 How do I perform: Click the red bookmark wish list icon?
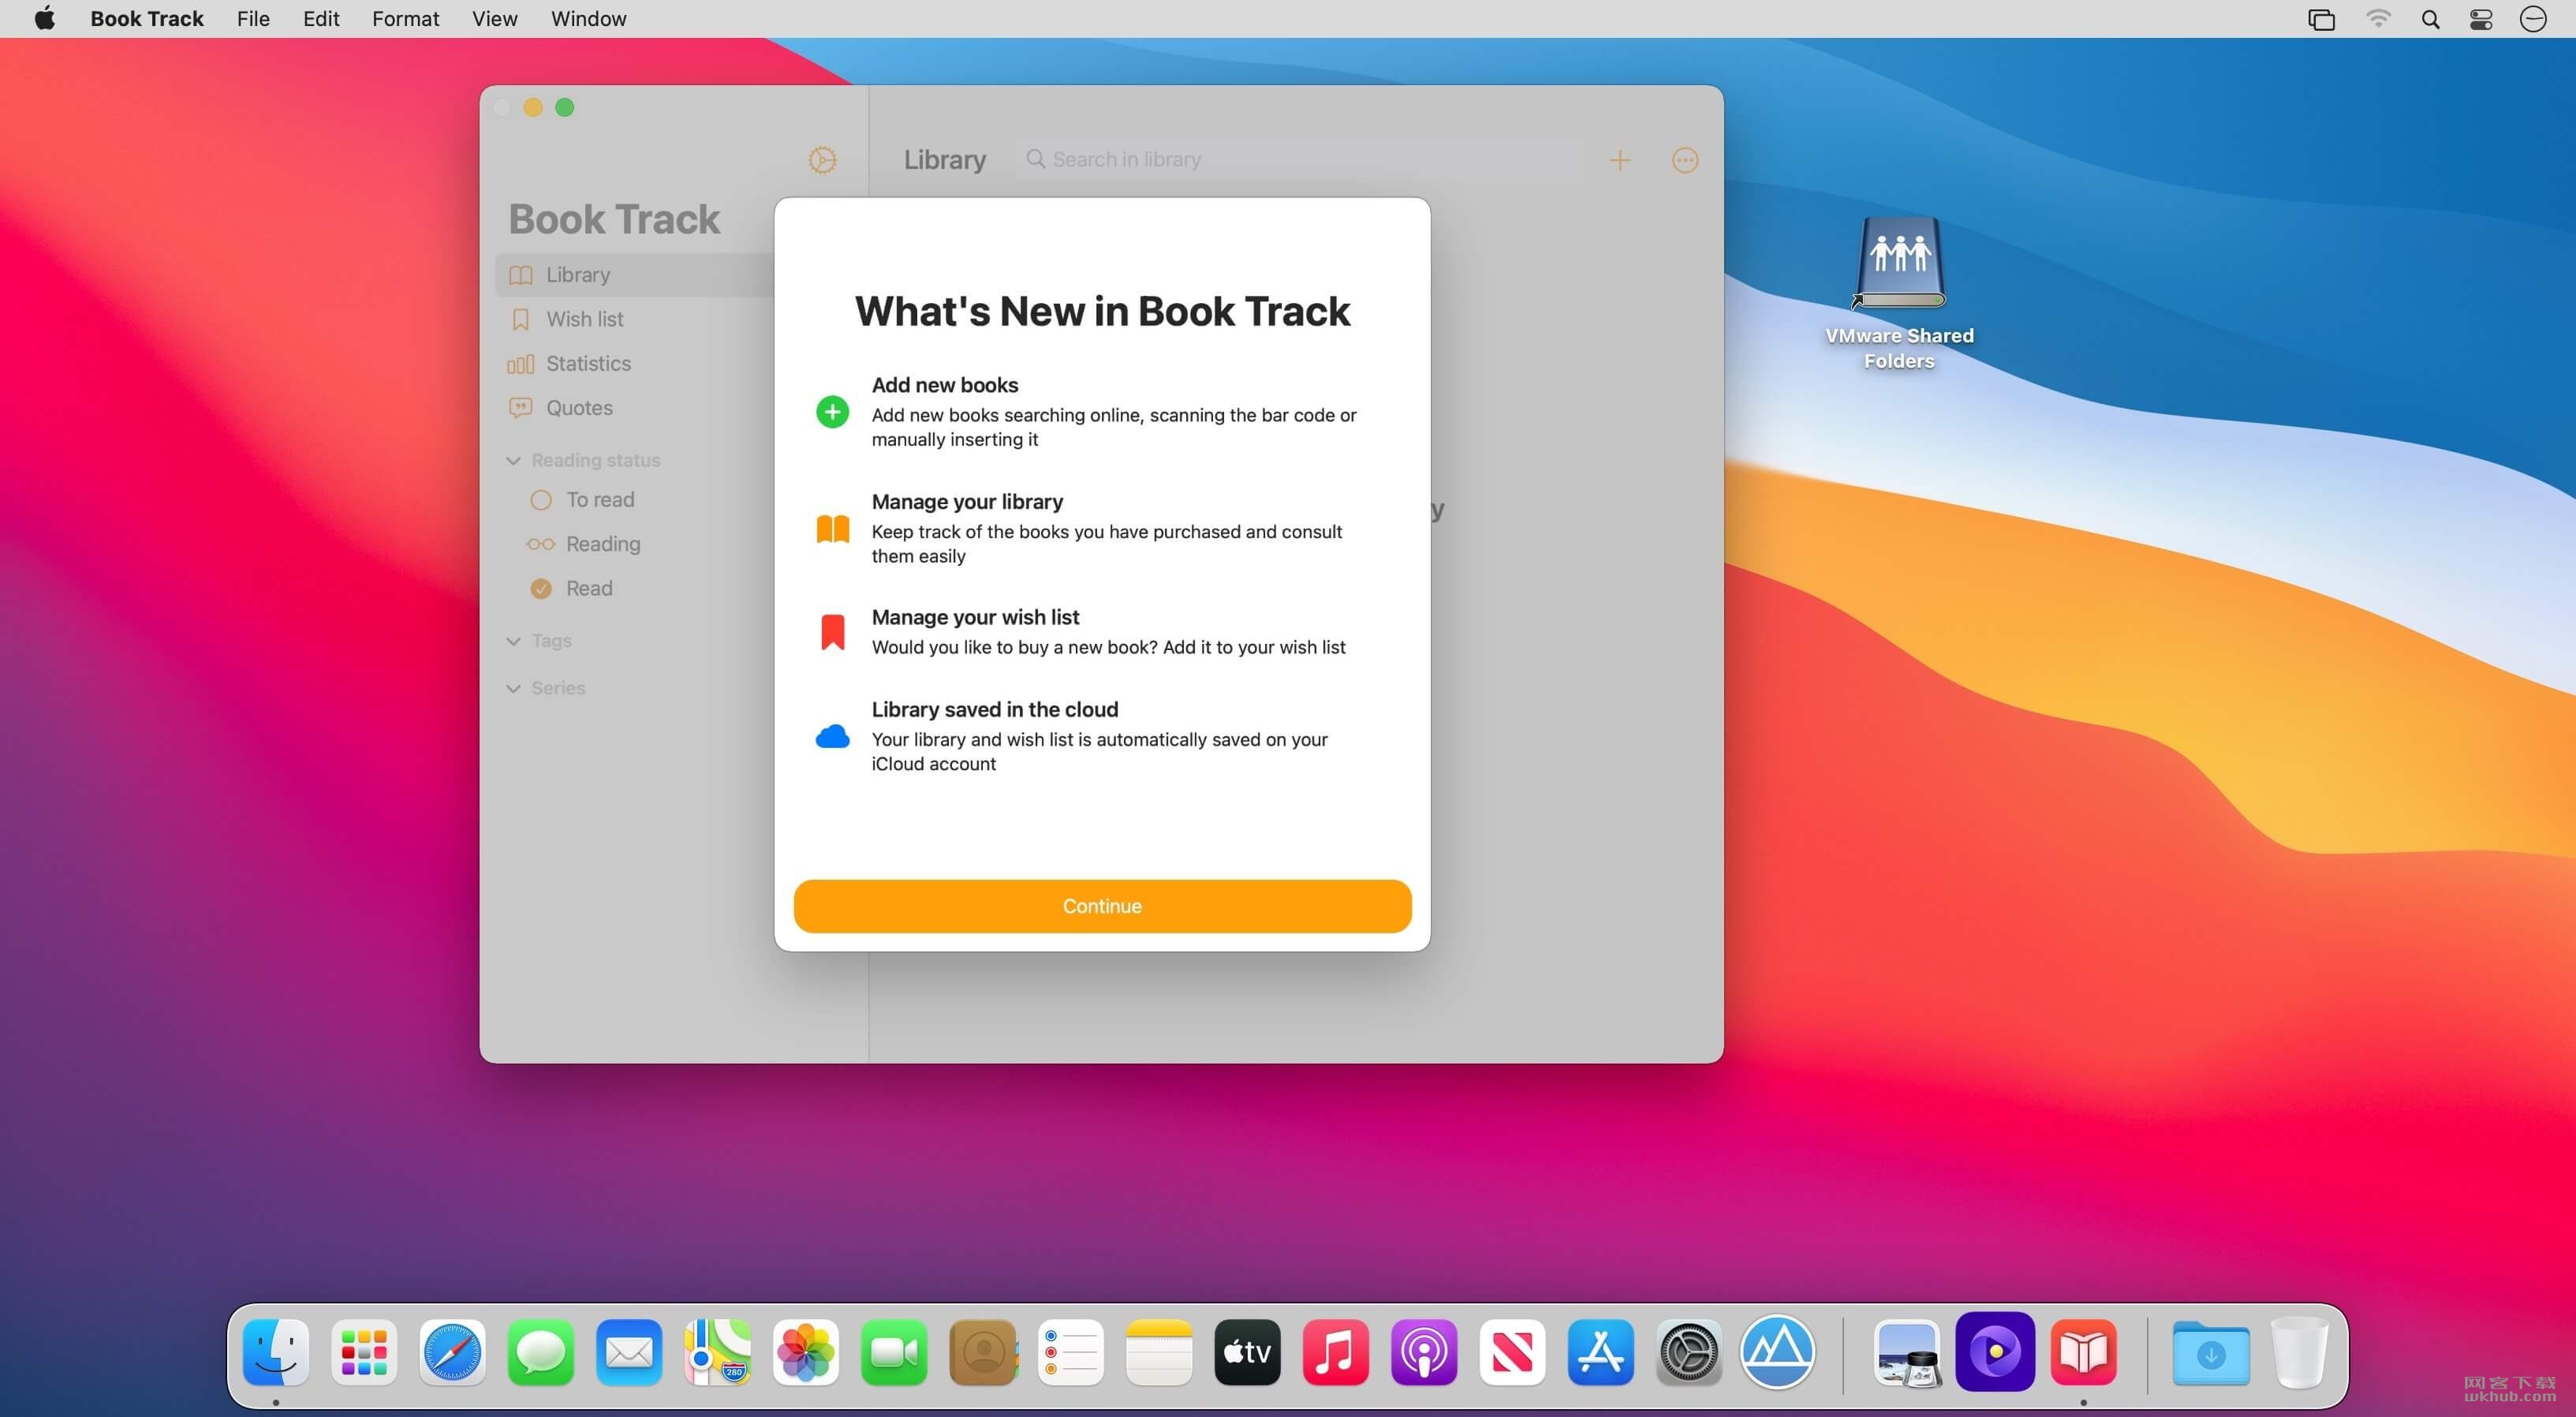(832, 632)
